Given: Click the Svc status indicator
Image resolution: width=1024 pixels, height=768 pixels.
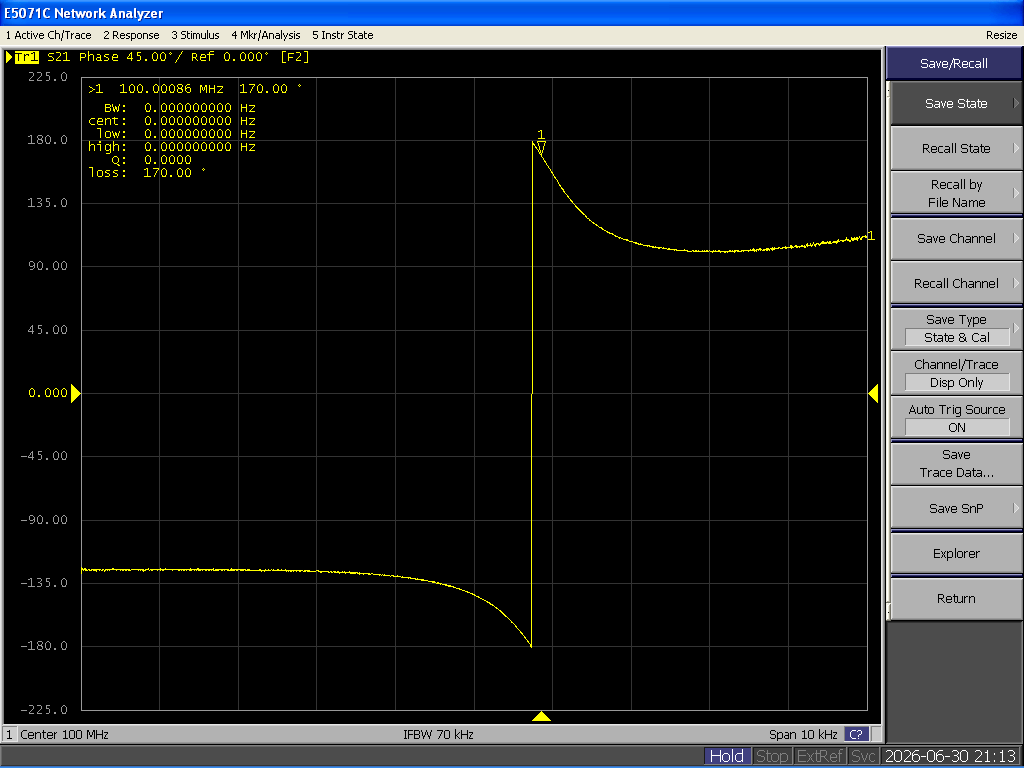Looking at the screenshot, I should click(863, 756).
